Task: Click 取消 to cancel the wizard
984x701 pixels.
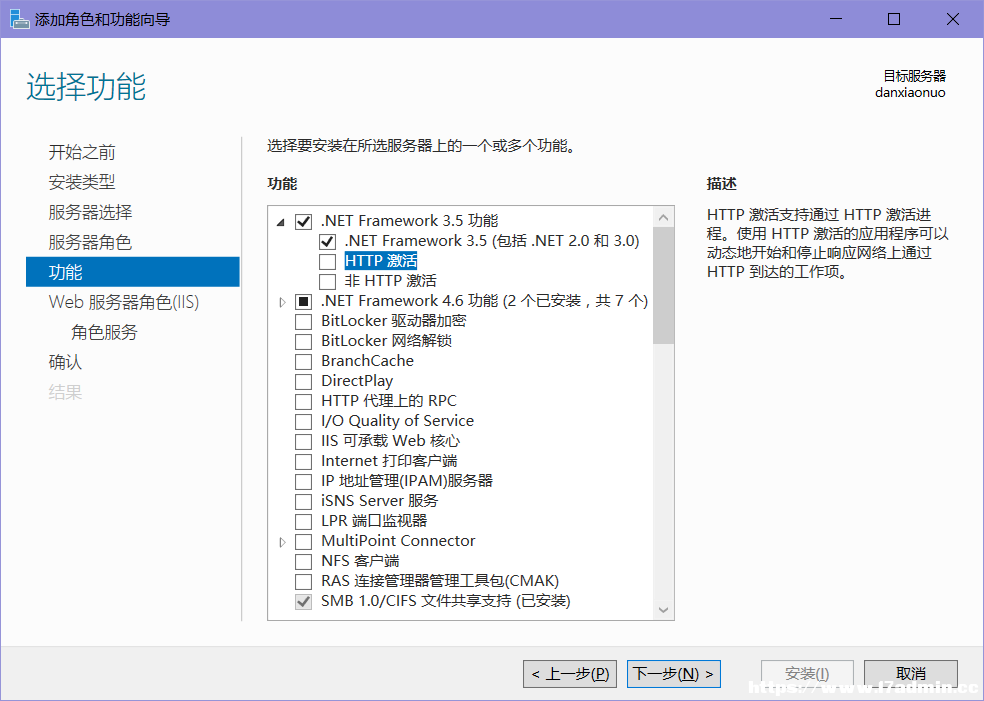Action: [x=911, y=674]
